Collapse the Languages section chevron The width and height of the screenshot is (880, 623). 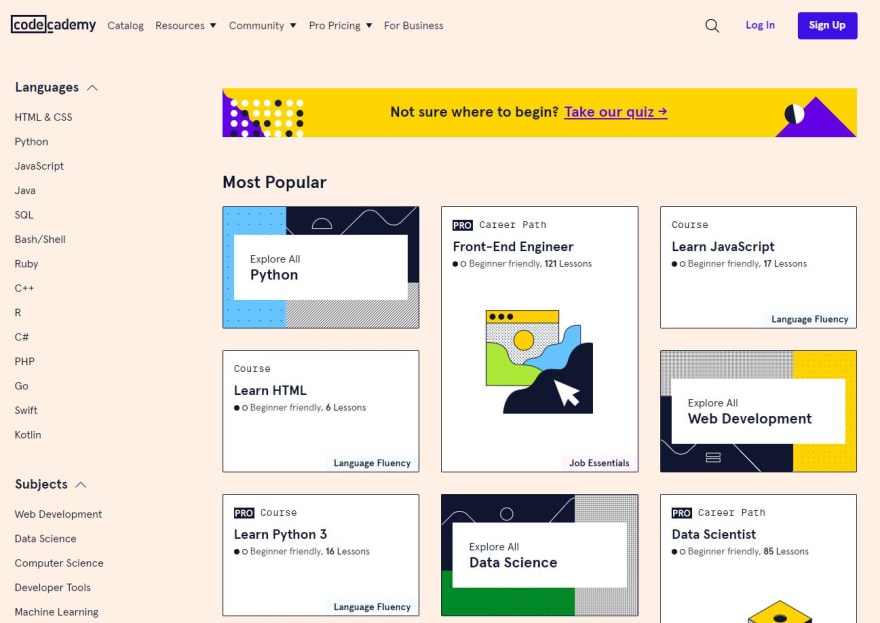[x=93, y=88]
